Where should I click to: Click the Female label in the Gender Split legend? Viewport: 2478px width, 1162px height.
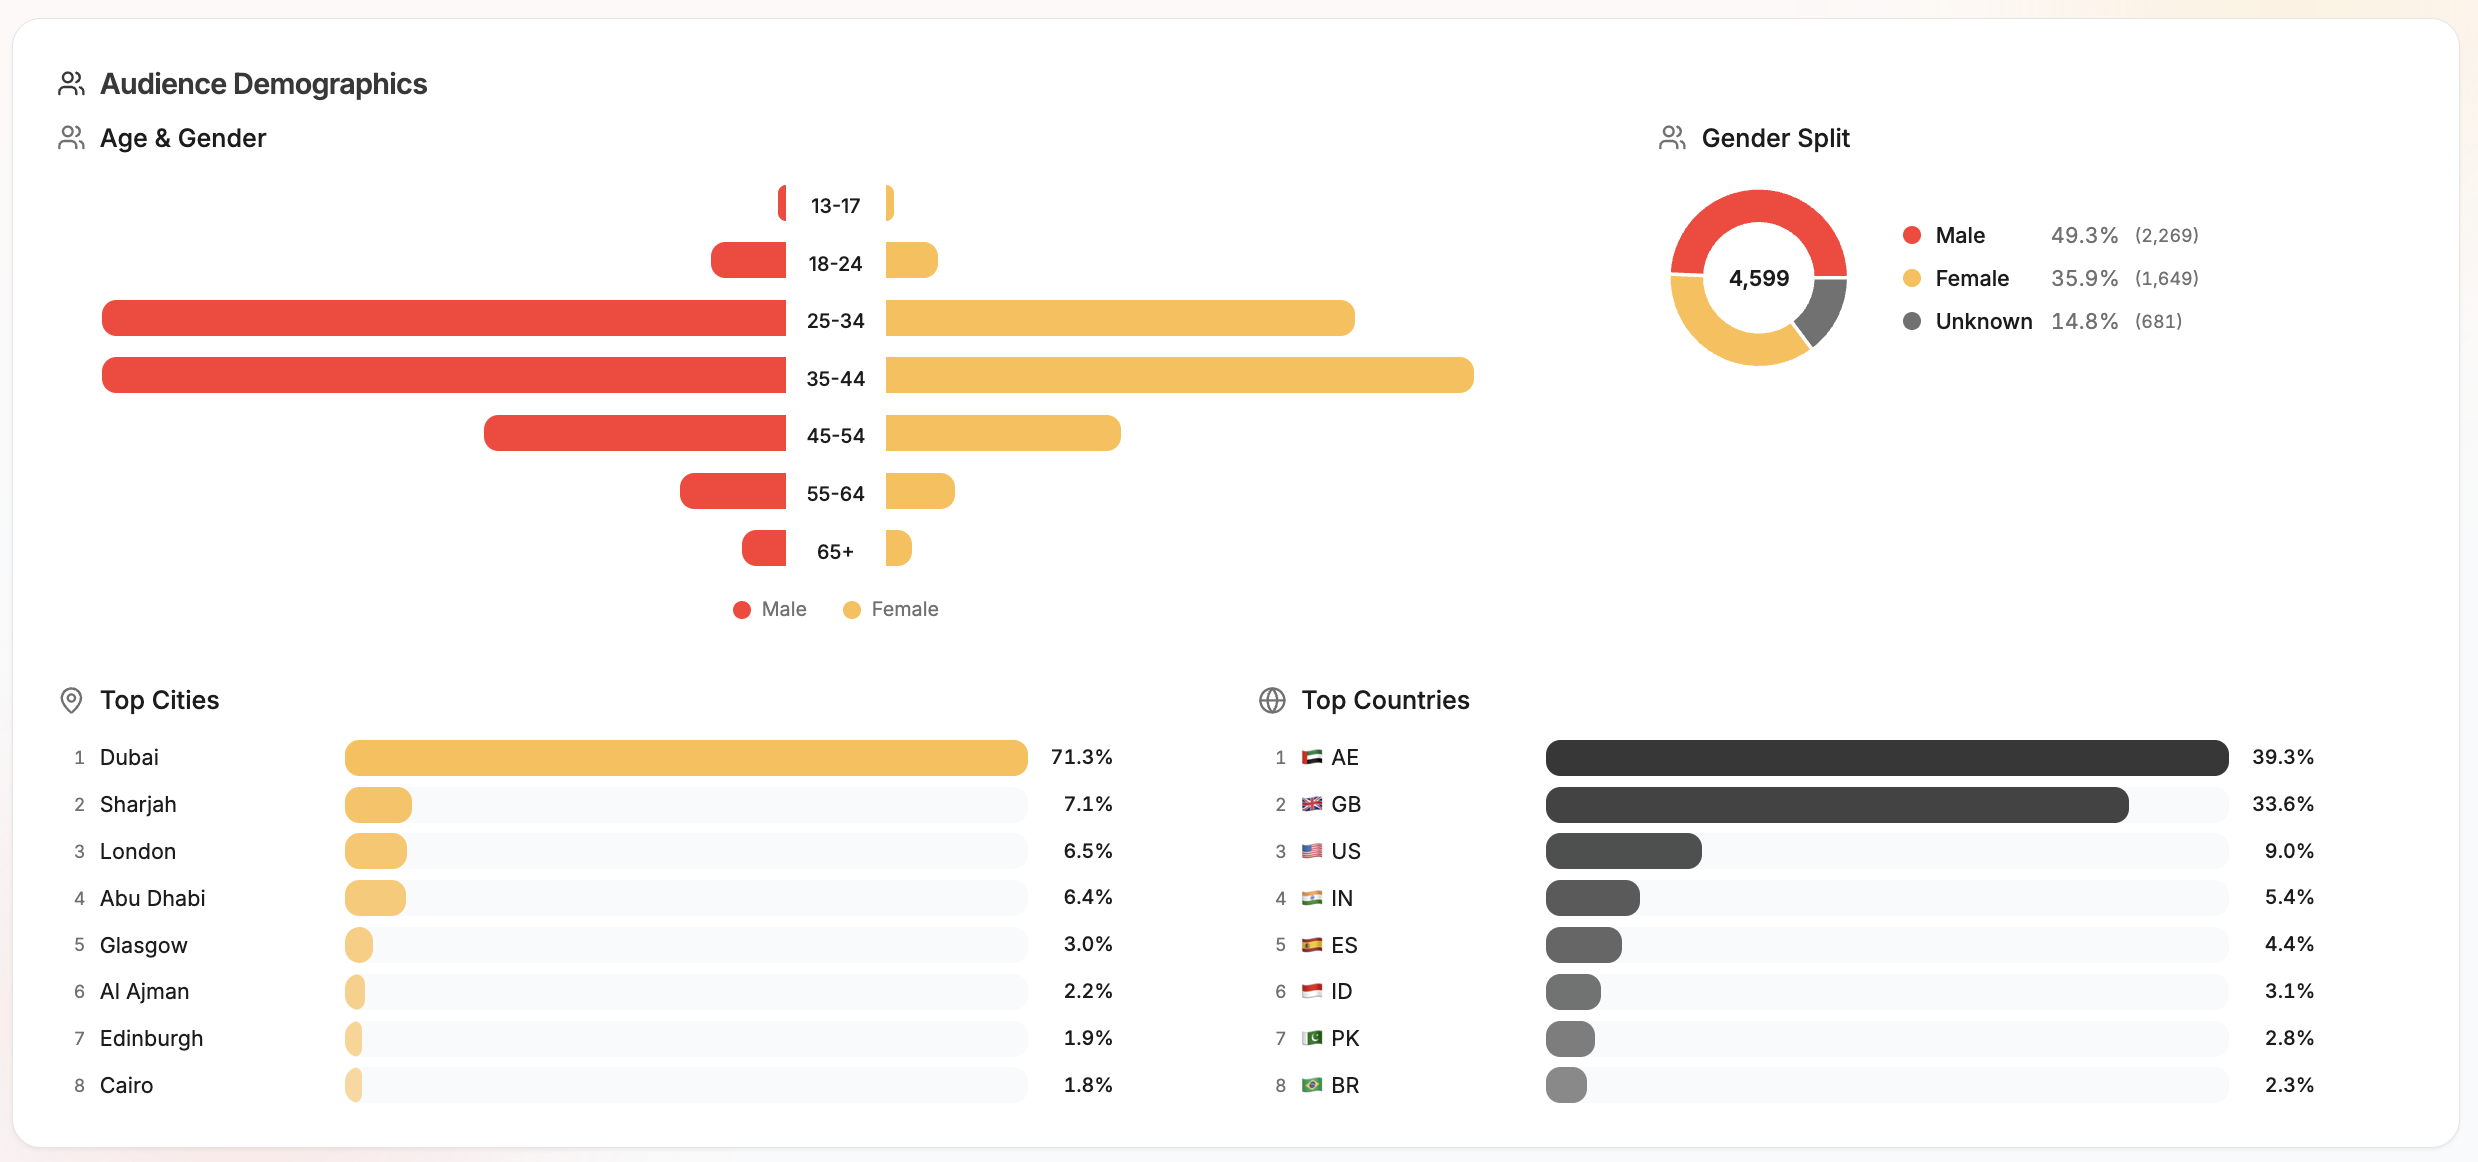(x=1972, y=278)
